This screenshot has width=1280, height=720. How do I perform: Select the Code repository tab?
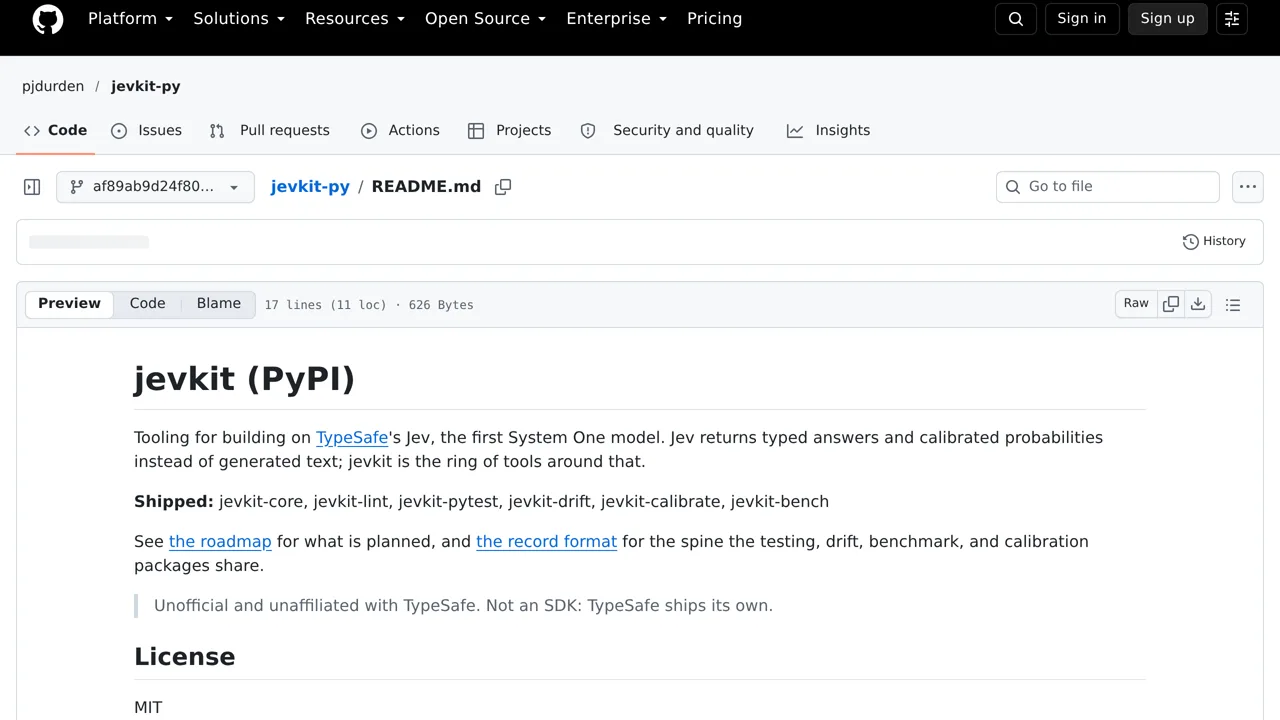(56, 131)
